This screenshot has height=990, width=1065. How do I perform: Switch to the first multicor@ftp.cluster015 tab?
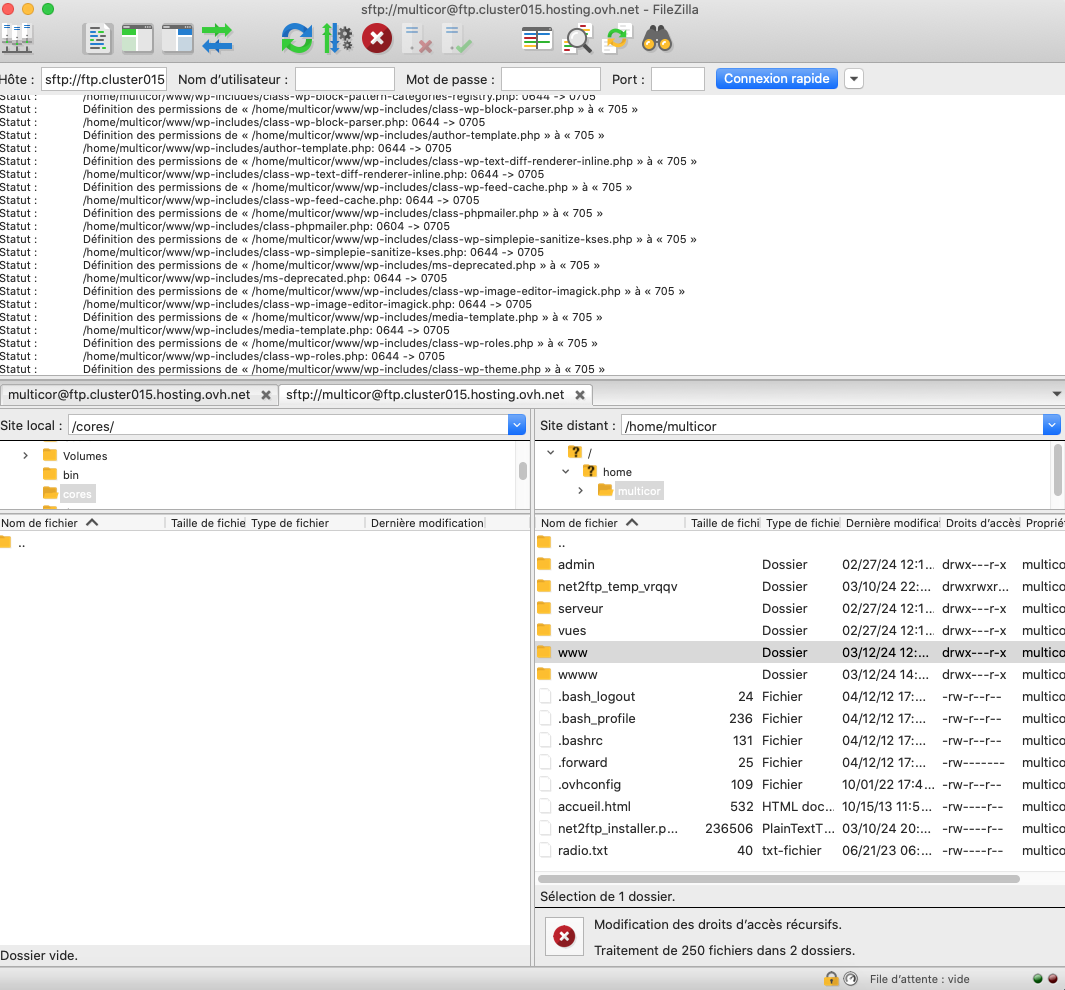click(129, 394)
